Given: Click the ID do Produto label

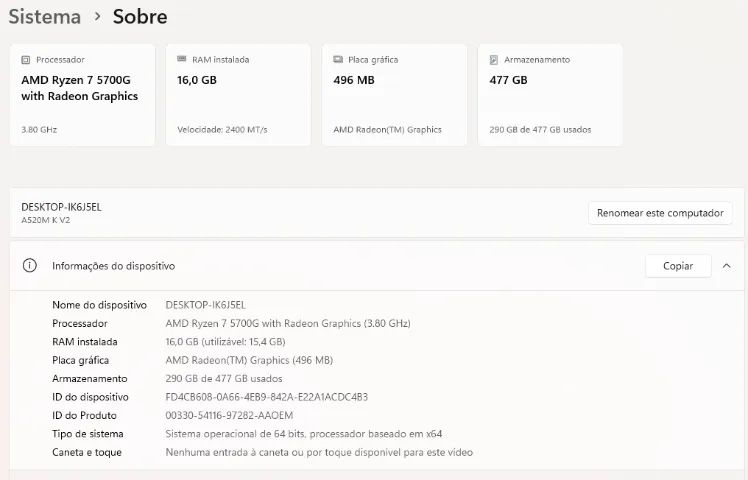Looking at the screenshot, I should click(x=84, y=415).
